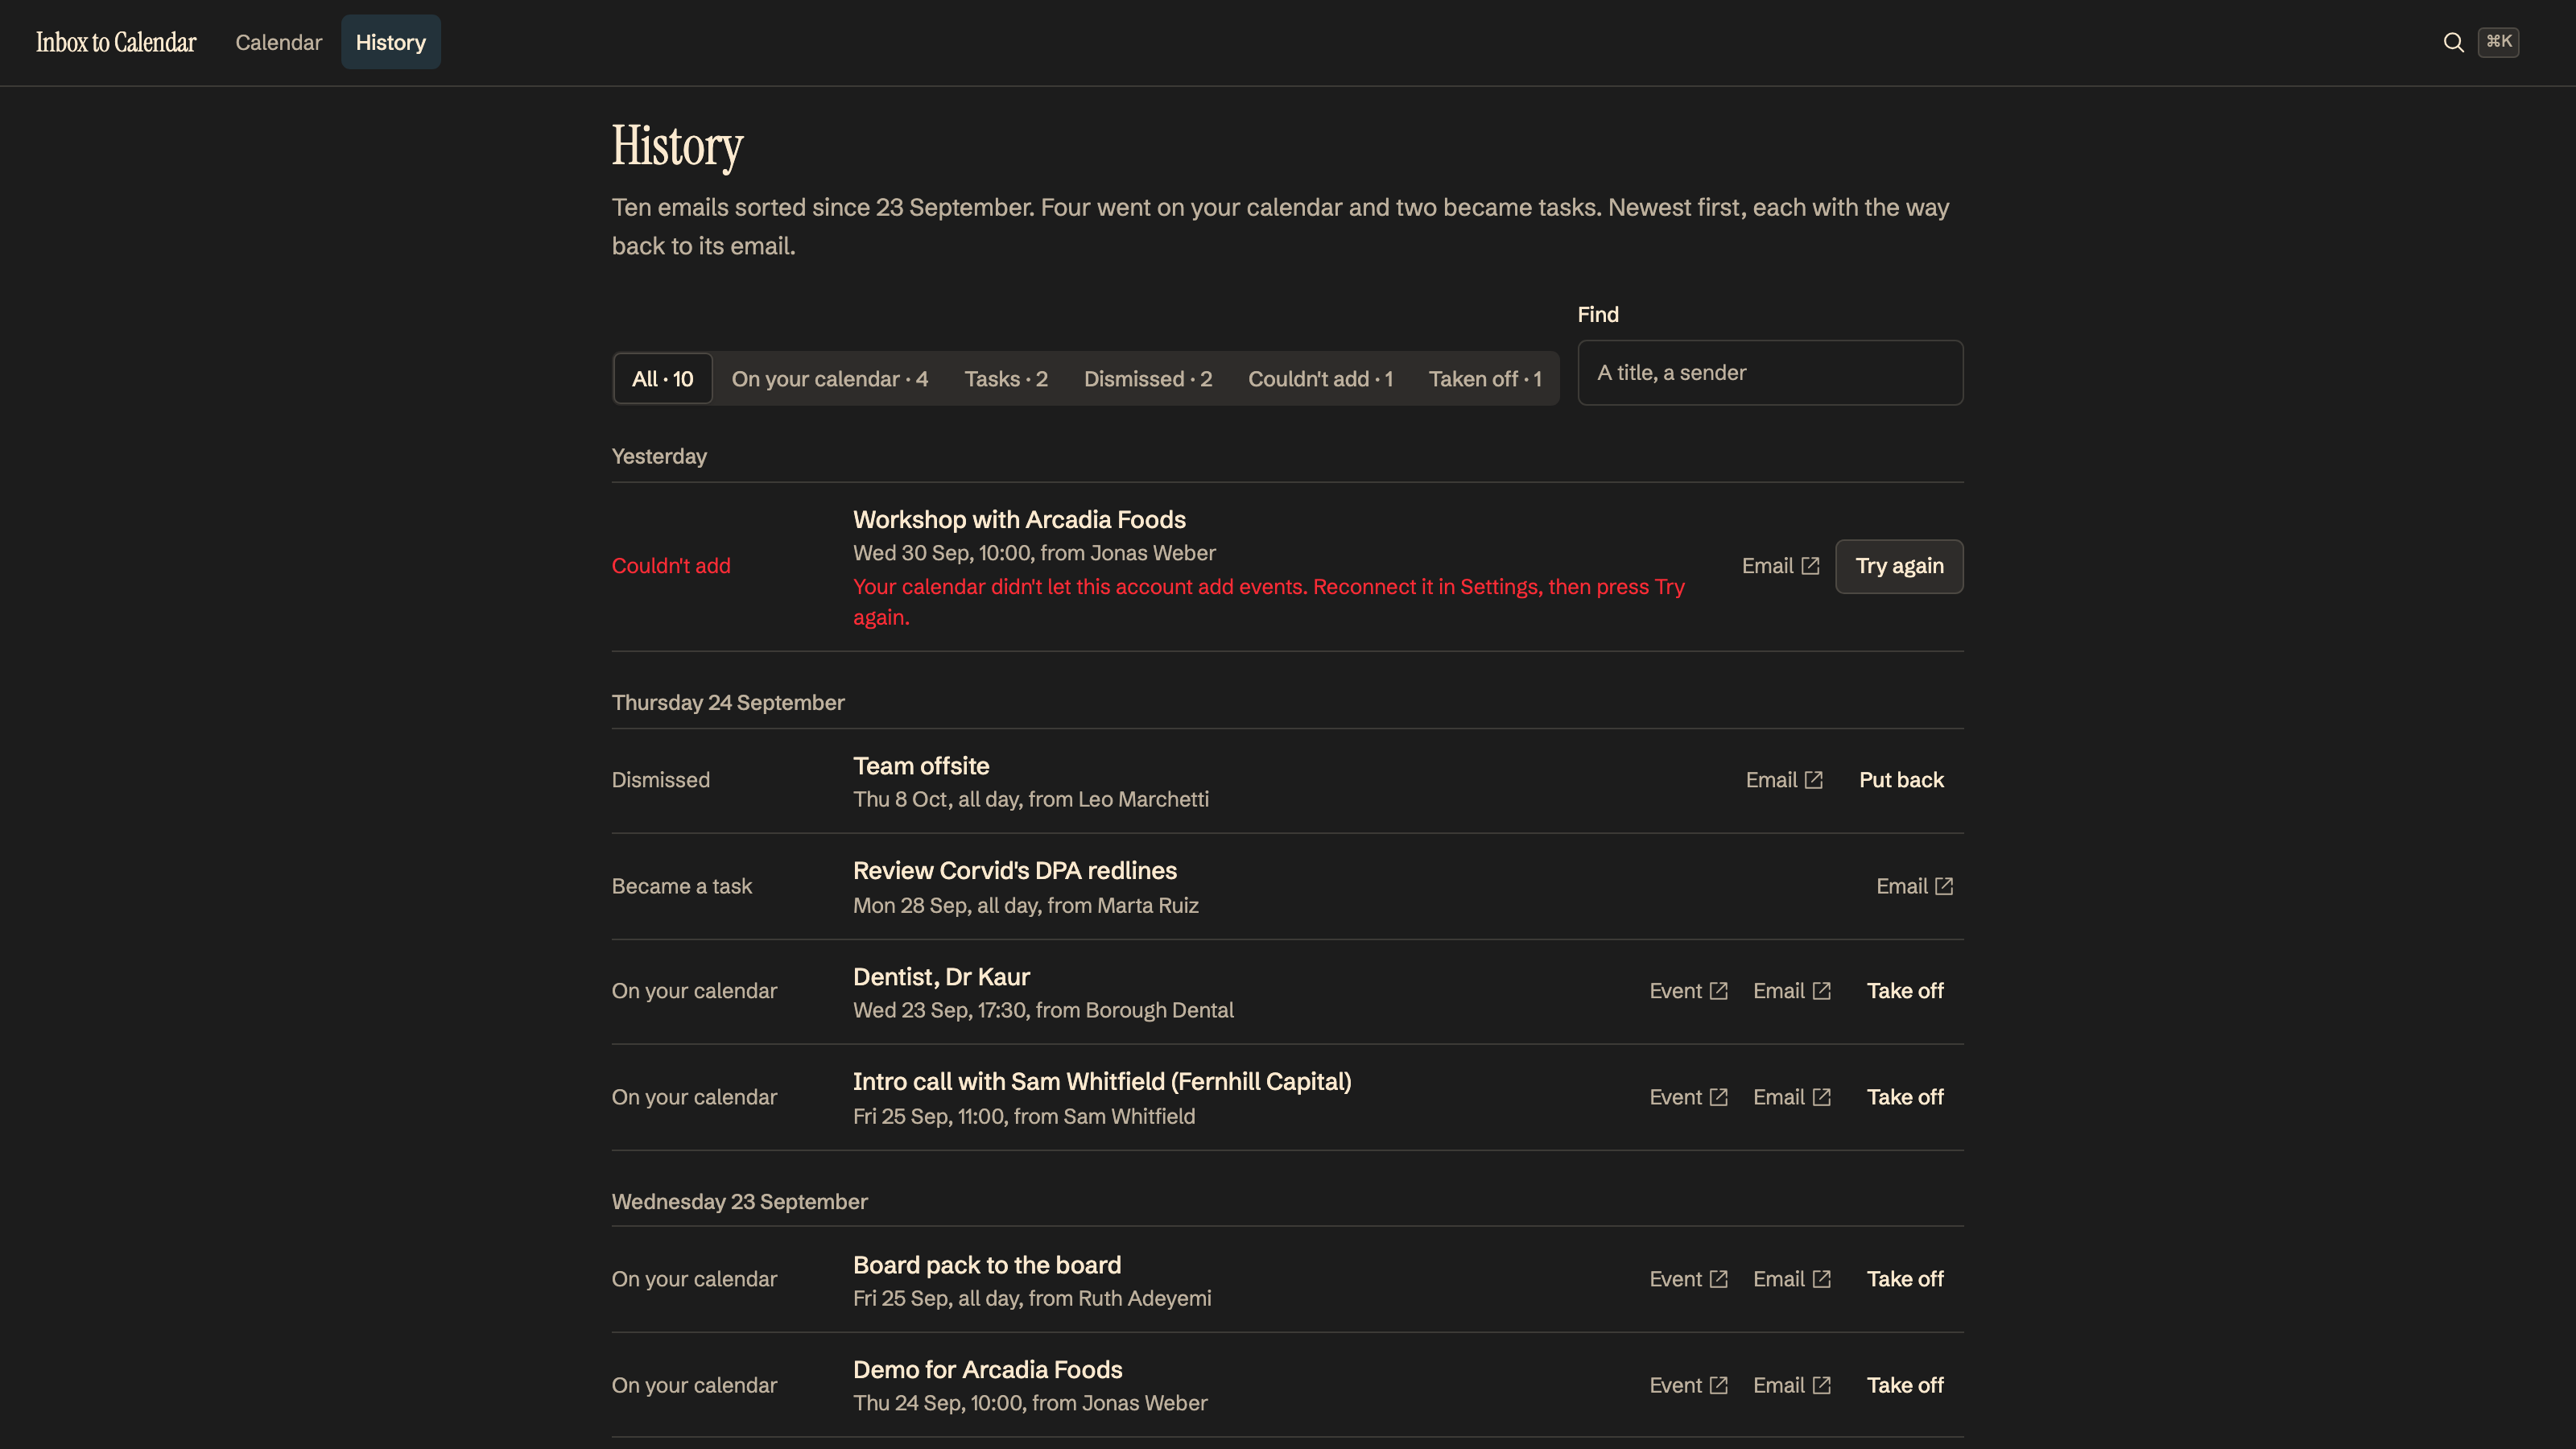Select the History nav tab
Screen dimensions: 2576x1449
click(390, 42)
